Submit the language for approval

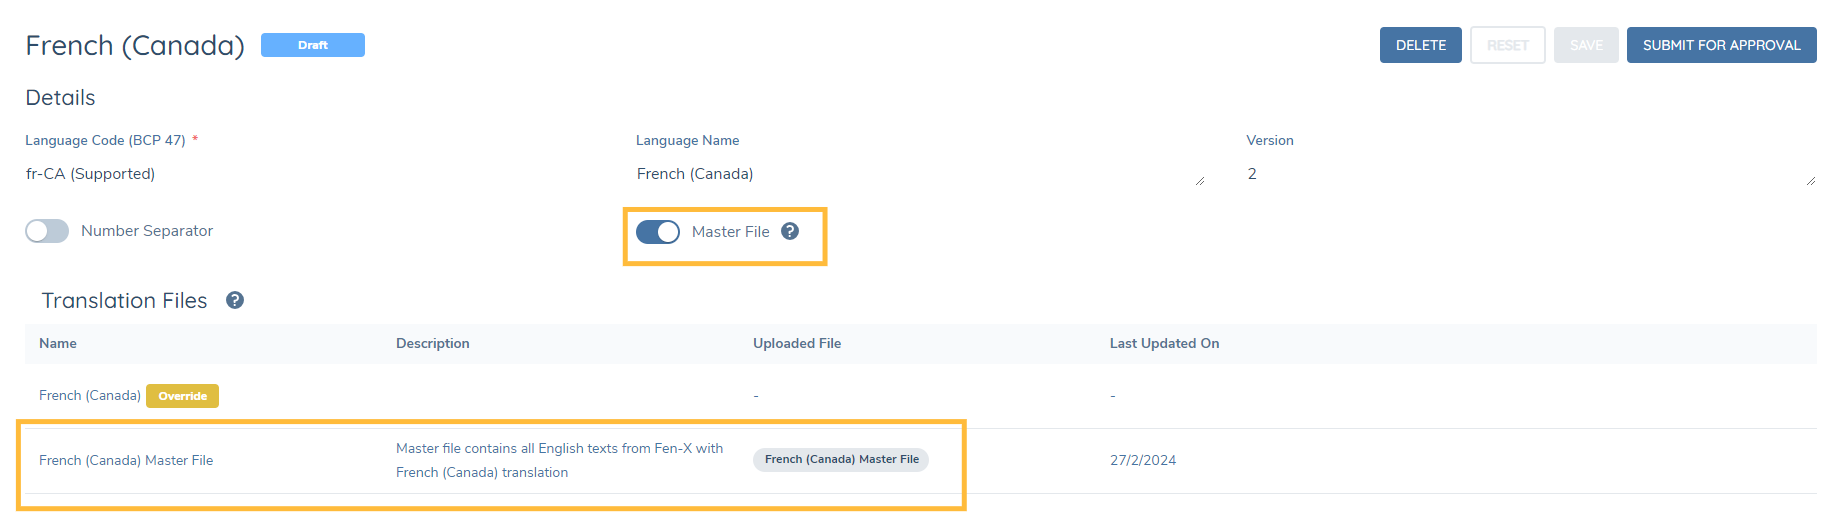[1721, 45]
